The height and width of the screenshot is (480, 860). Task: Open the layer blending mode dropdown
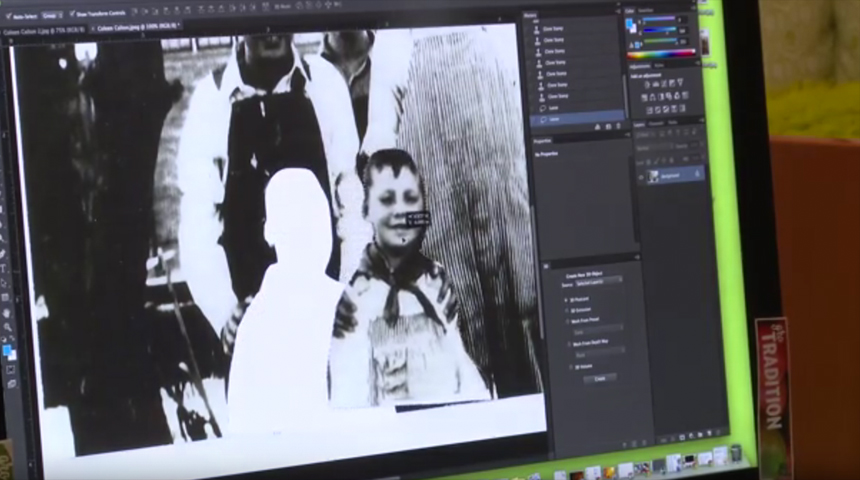click(654, 148)
